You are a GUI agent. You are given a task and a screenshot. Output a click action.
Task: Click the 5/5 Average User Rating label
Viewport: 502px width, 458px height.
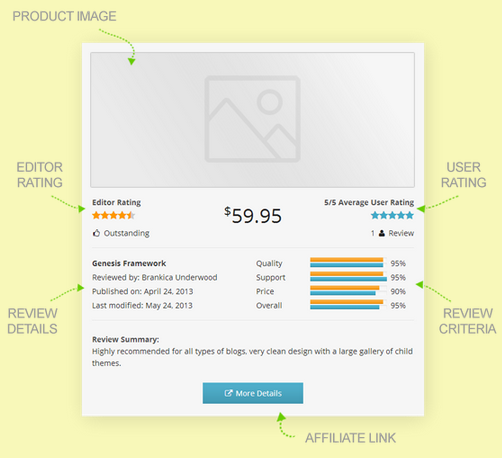(369, 202)
